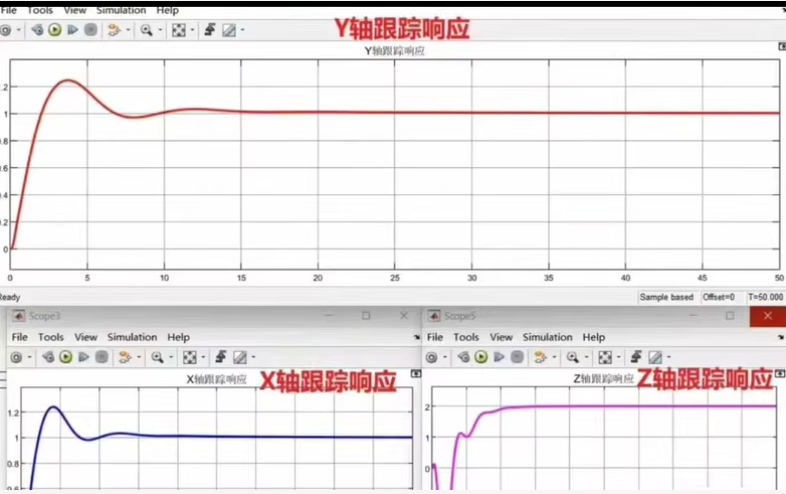This screenshot has height=494, width=786.
Task: Step forward simulation in Y-axis scope toolbar
Action: [73, 30]
